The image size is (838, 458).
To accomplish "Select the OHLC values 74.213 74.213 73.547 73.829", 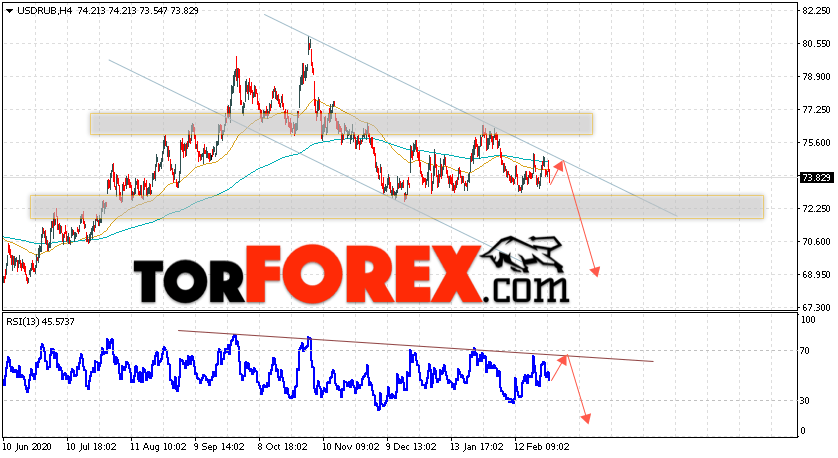I will point(138,11).
